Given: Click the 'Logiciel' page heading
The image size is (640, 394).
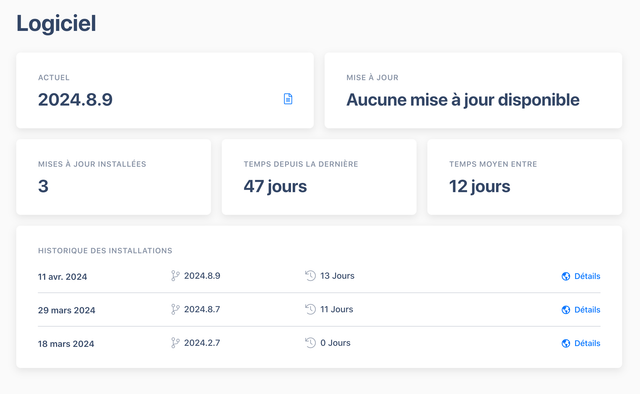Looking at the screenshot, I should [x=56, y=24].
